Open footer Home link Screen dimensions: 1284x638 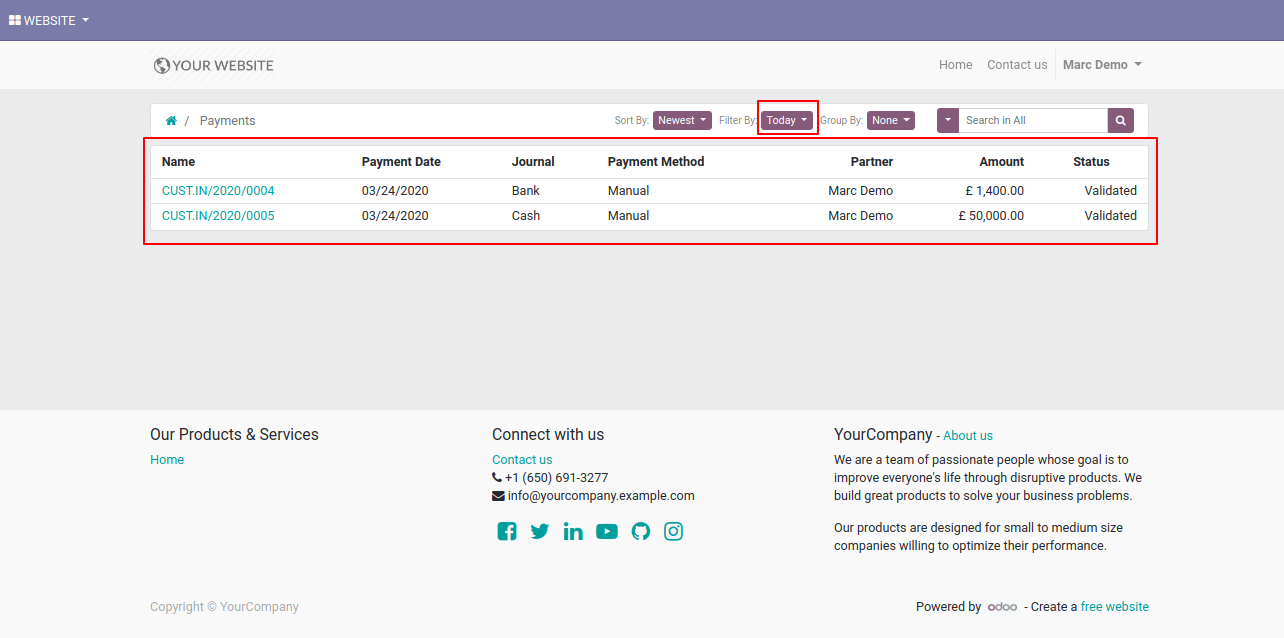(167, 460)
